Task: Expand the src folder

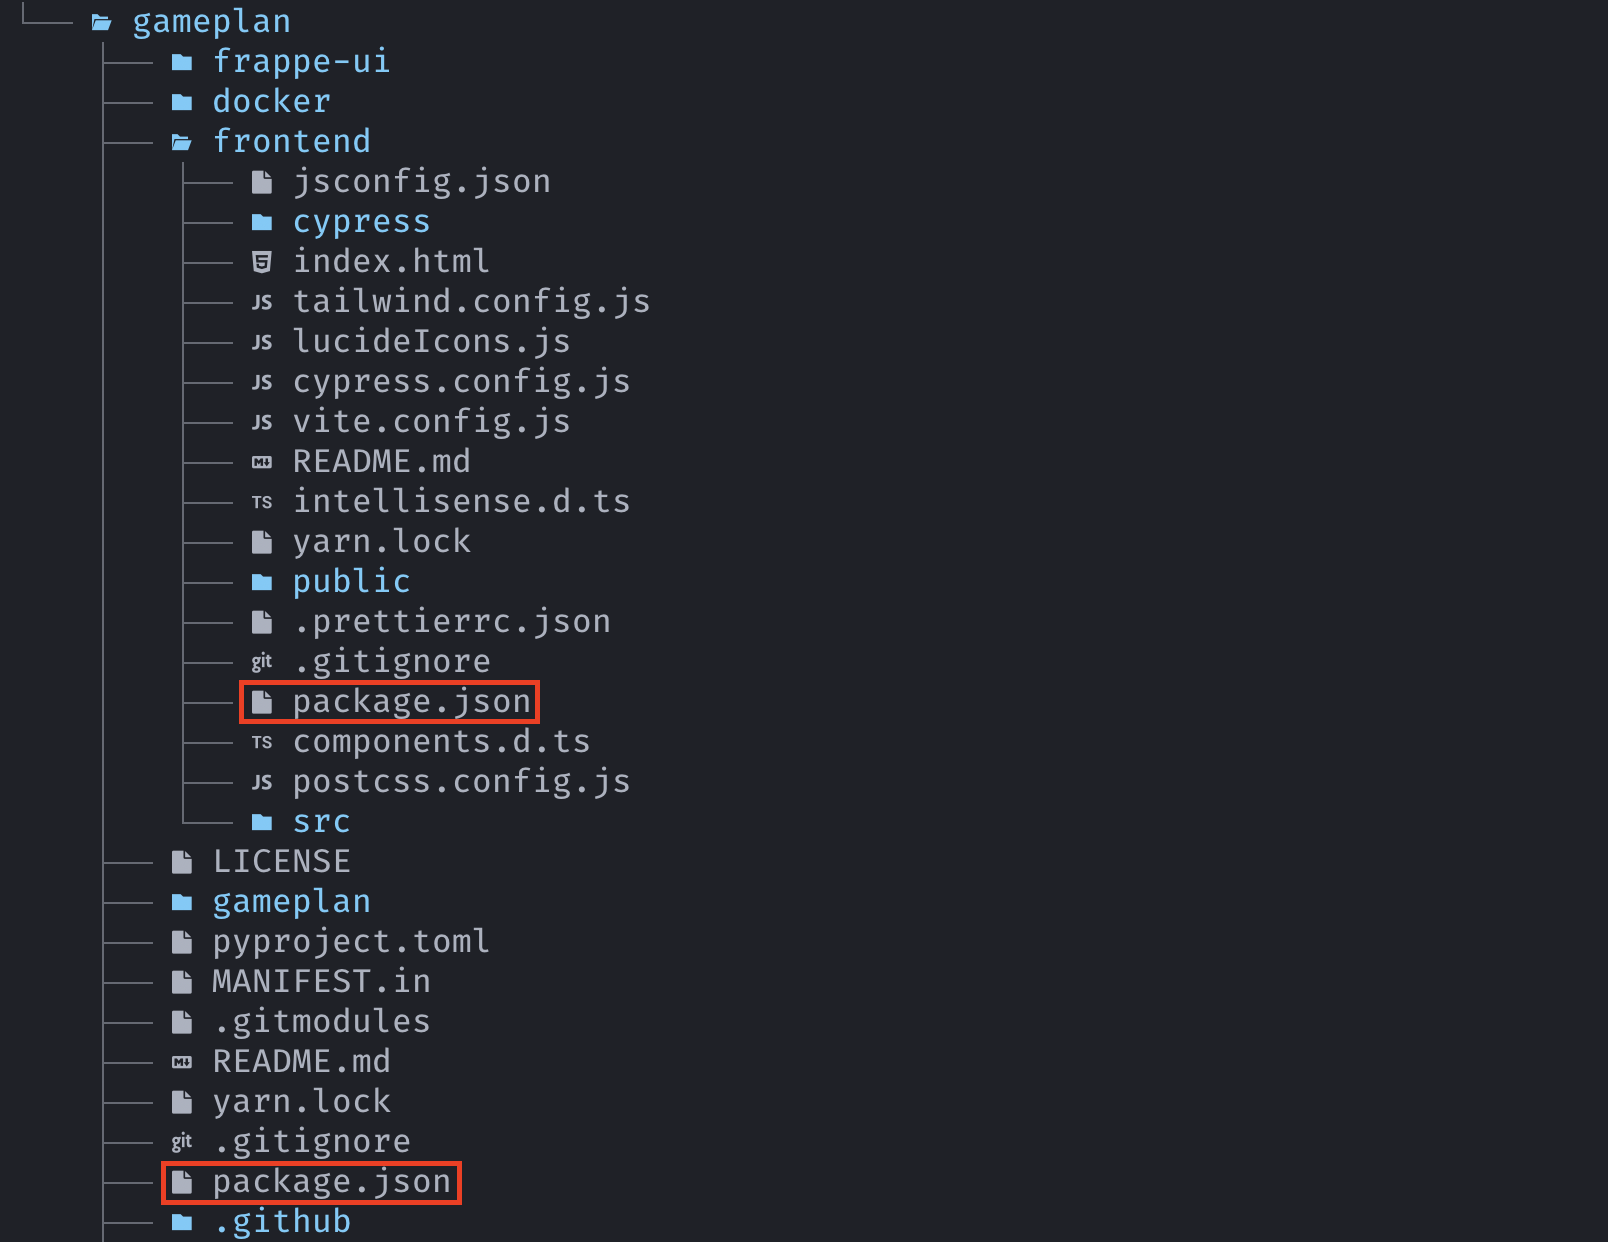Action: [x=320, y=822]
